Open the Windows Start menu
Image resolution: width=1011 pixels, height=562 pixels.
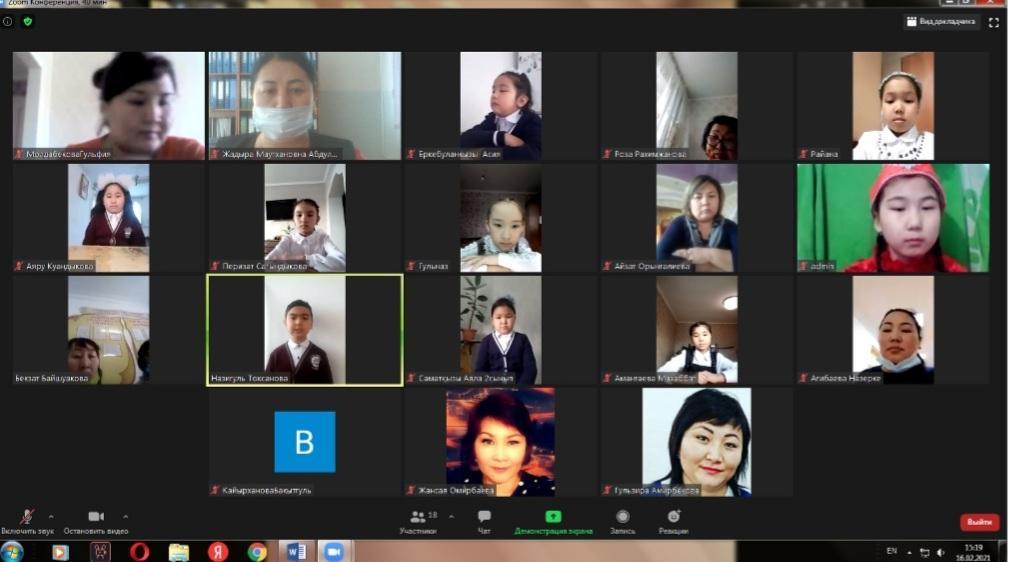(12, 552)
